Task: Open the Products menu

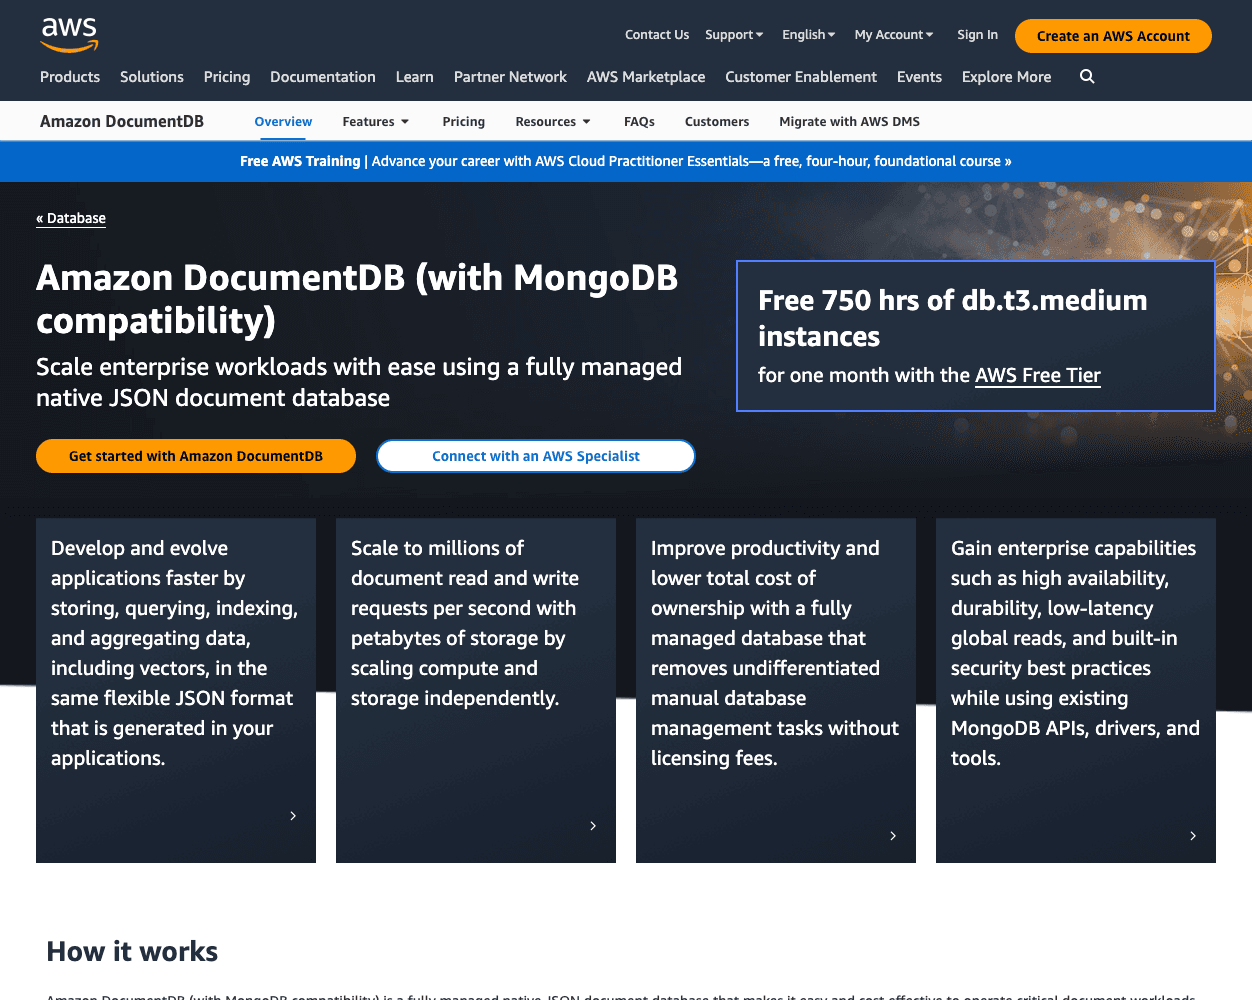Action: (70, 77)
